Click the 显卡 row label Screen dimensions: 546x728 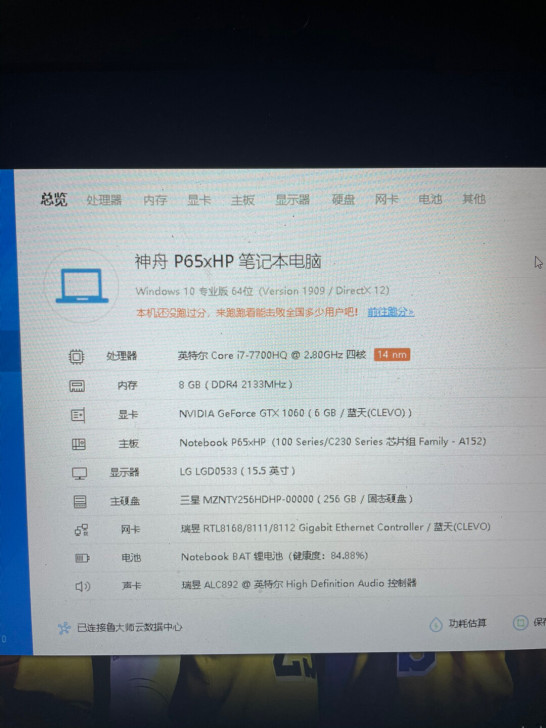[x=128, y=414]
